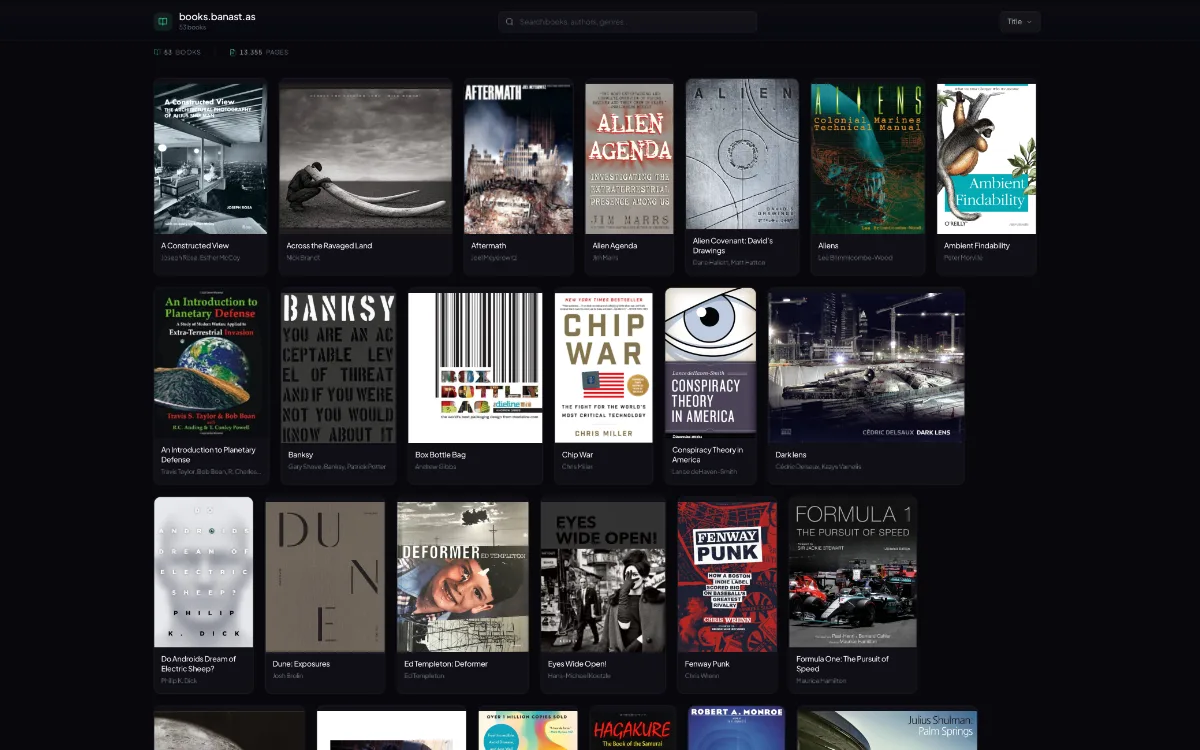Image resolution: width=1200 pixels, height=750 pixels.
Task: Open the Hagakure book cover
Action: [632, 730]
